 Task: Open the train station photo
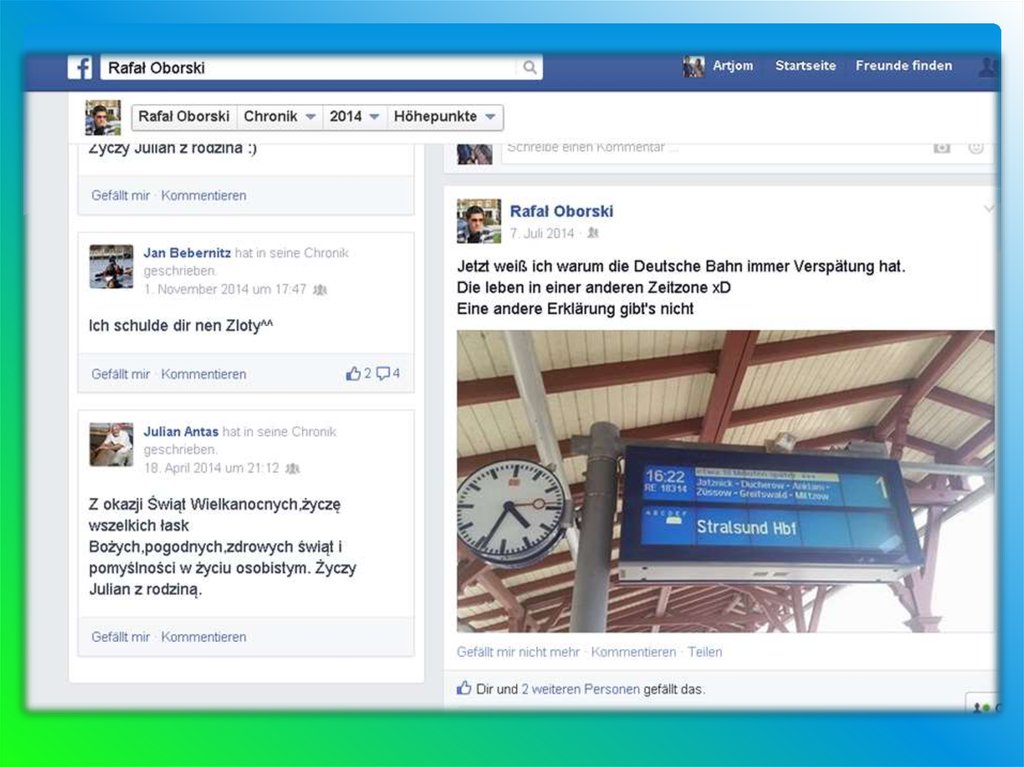coord(725,481)
